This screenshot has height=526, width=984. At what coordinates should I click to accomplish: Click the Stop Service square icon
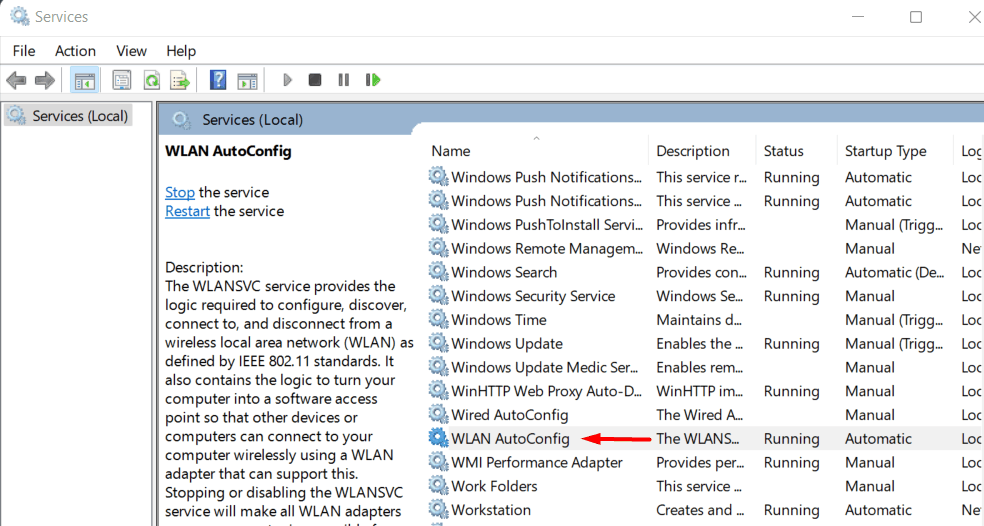tap(315, 80)
